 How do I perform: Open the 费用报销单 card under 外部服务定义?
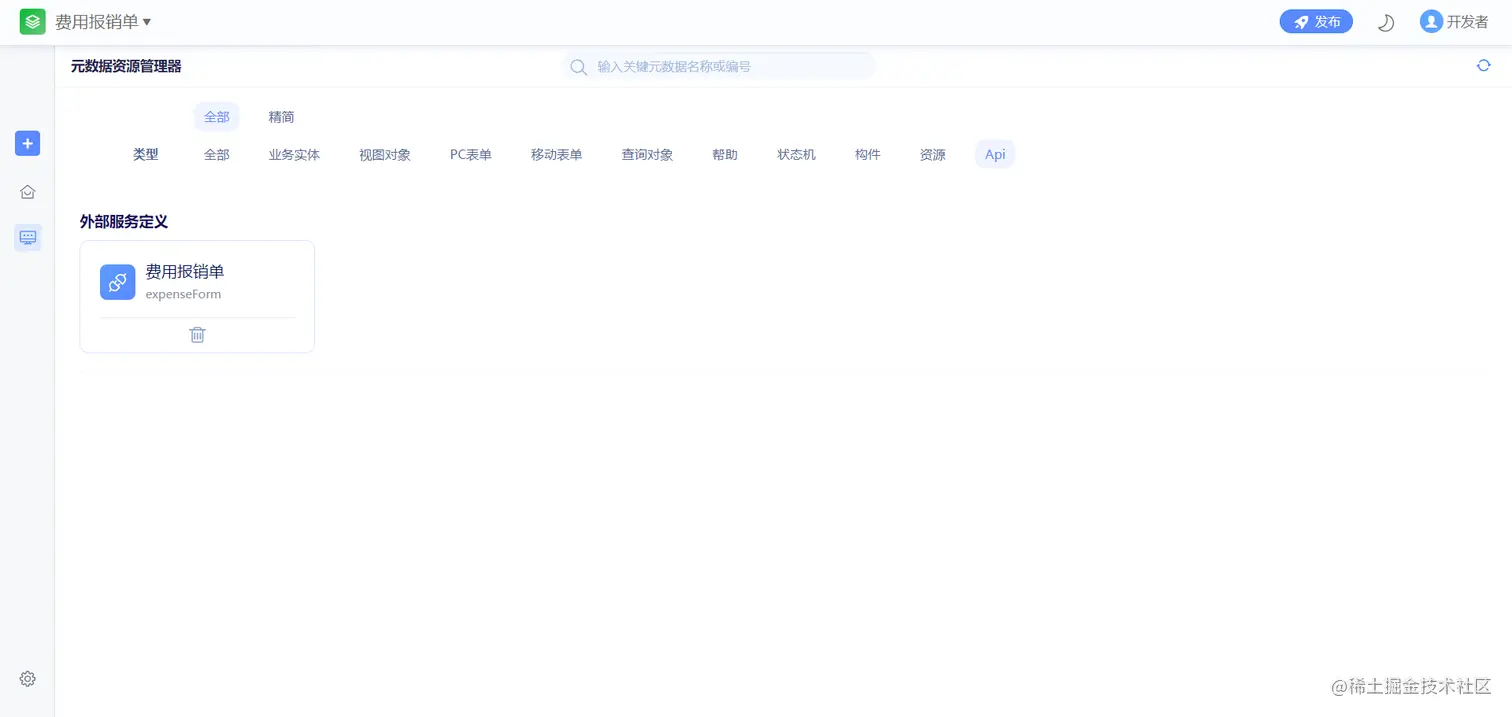click(x=185, y=271)
